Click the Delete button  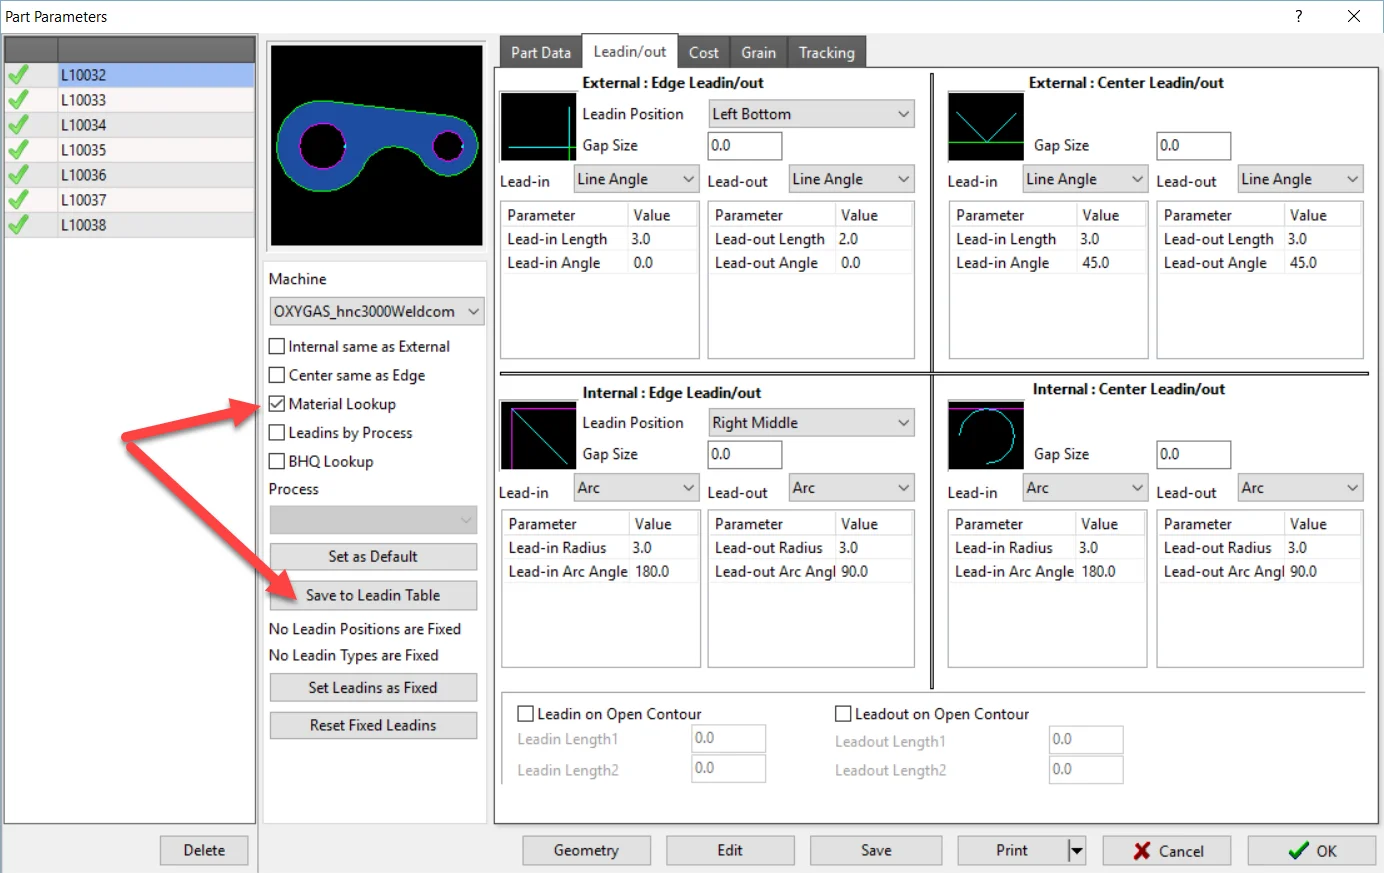(204, 850)
